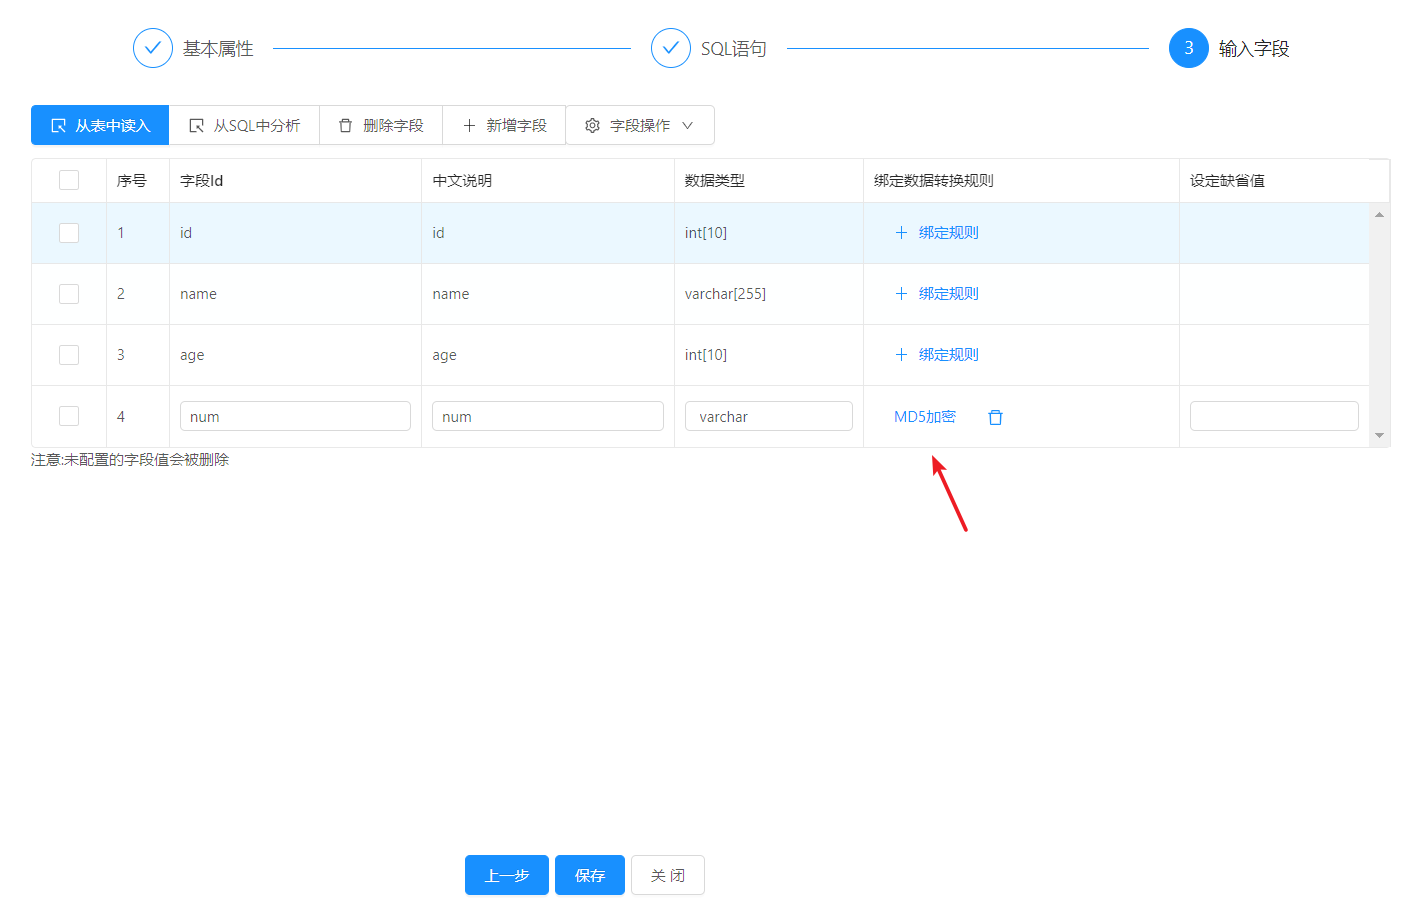The image size is (1419, 918).
Task: Click the SQL语句 step checkmark icon
Action: point(670,48)
